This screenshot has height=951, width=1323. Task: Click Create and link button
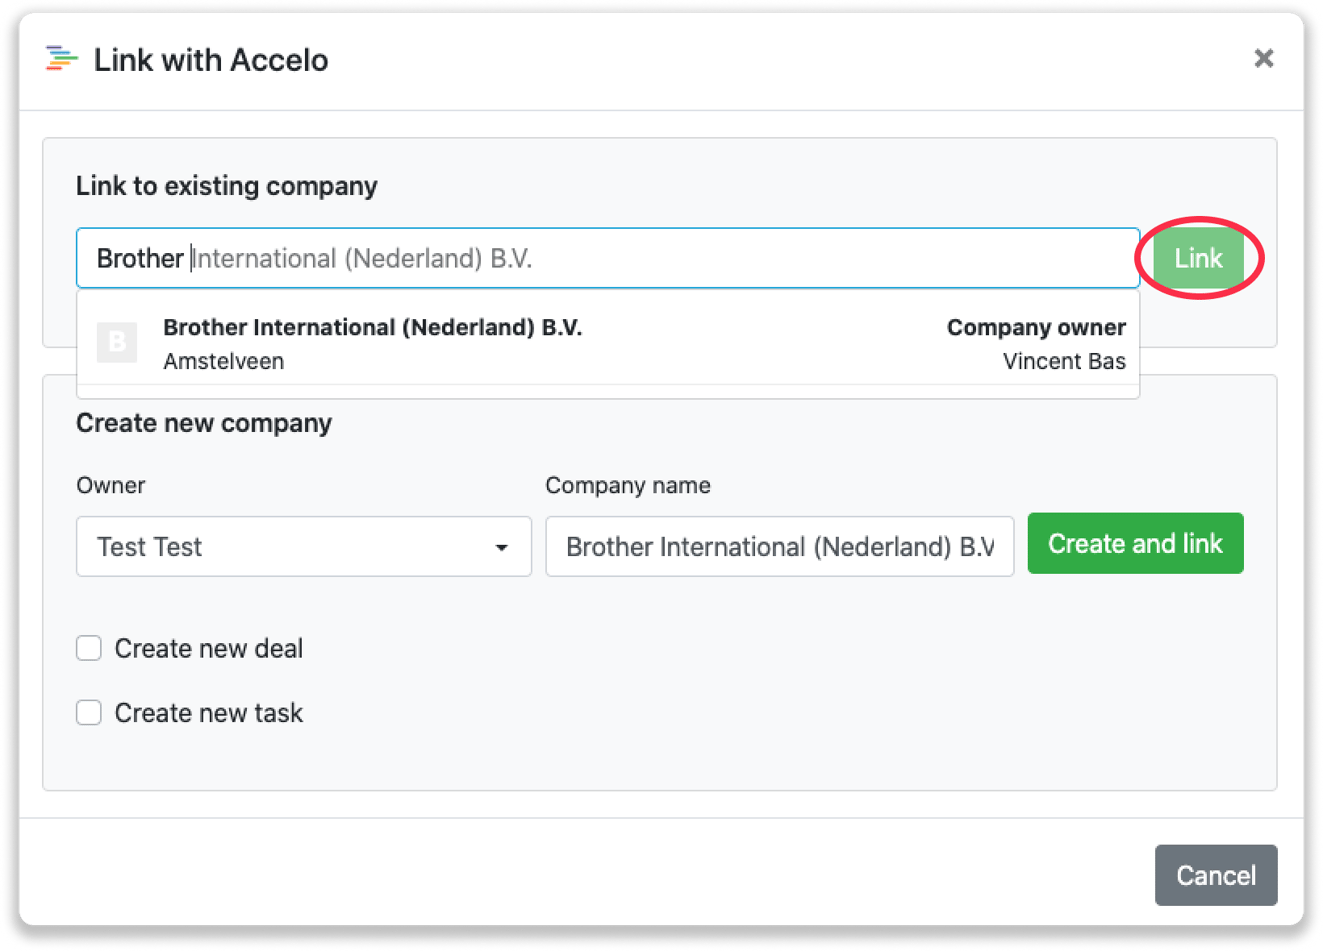1135,544
